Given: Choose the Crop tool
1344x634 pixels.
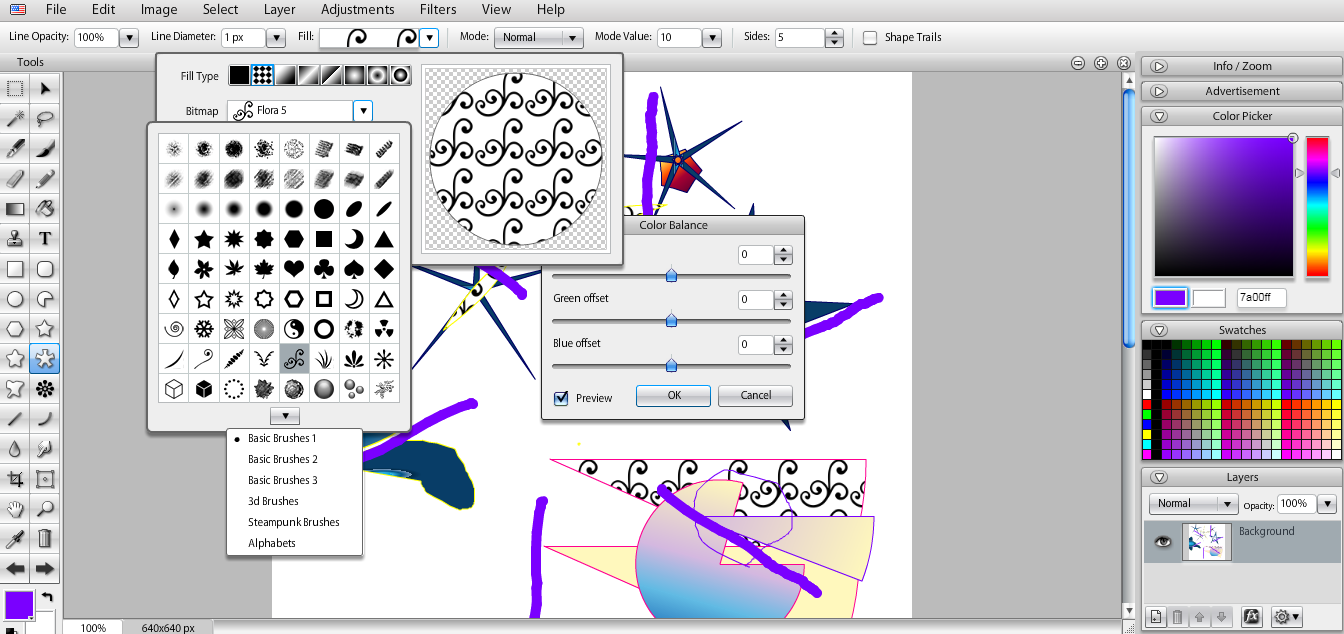Looking at the screenshot, I should tap(15, 479).
